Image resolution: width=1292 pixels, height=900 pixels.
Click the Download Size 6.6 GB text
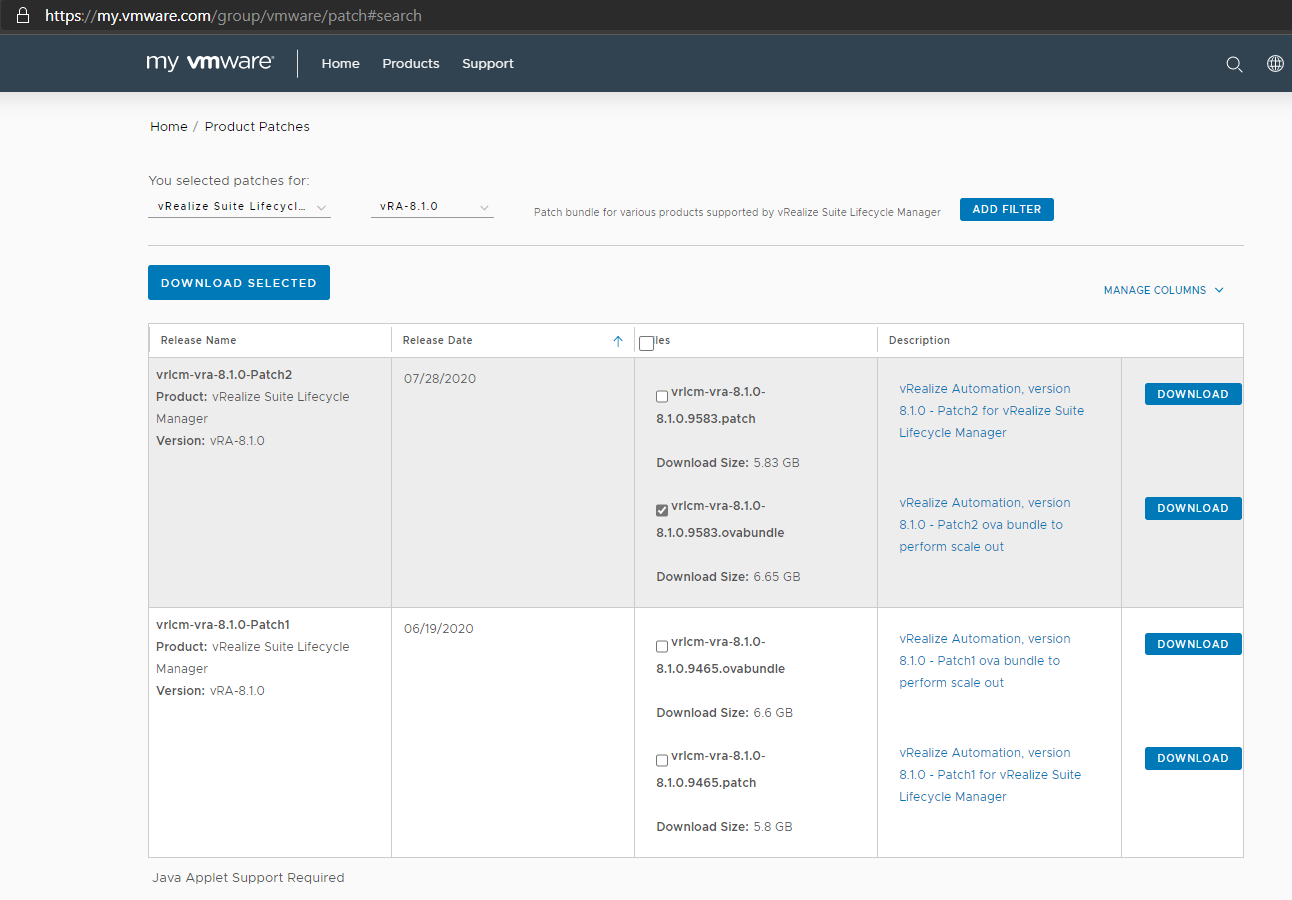pos(724,713)
